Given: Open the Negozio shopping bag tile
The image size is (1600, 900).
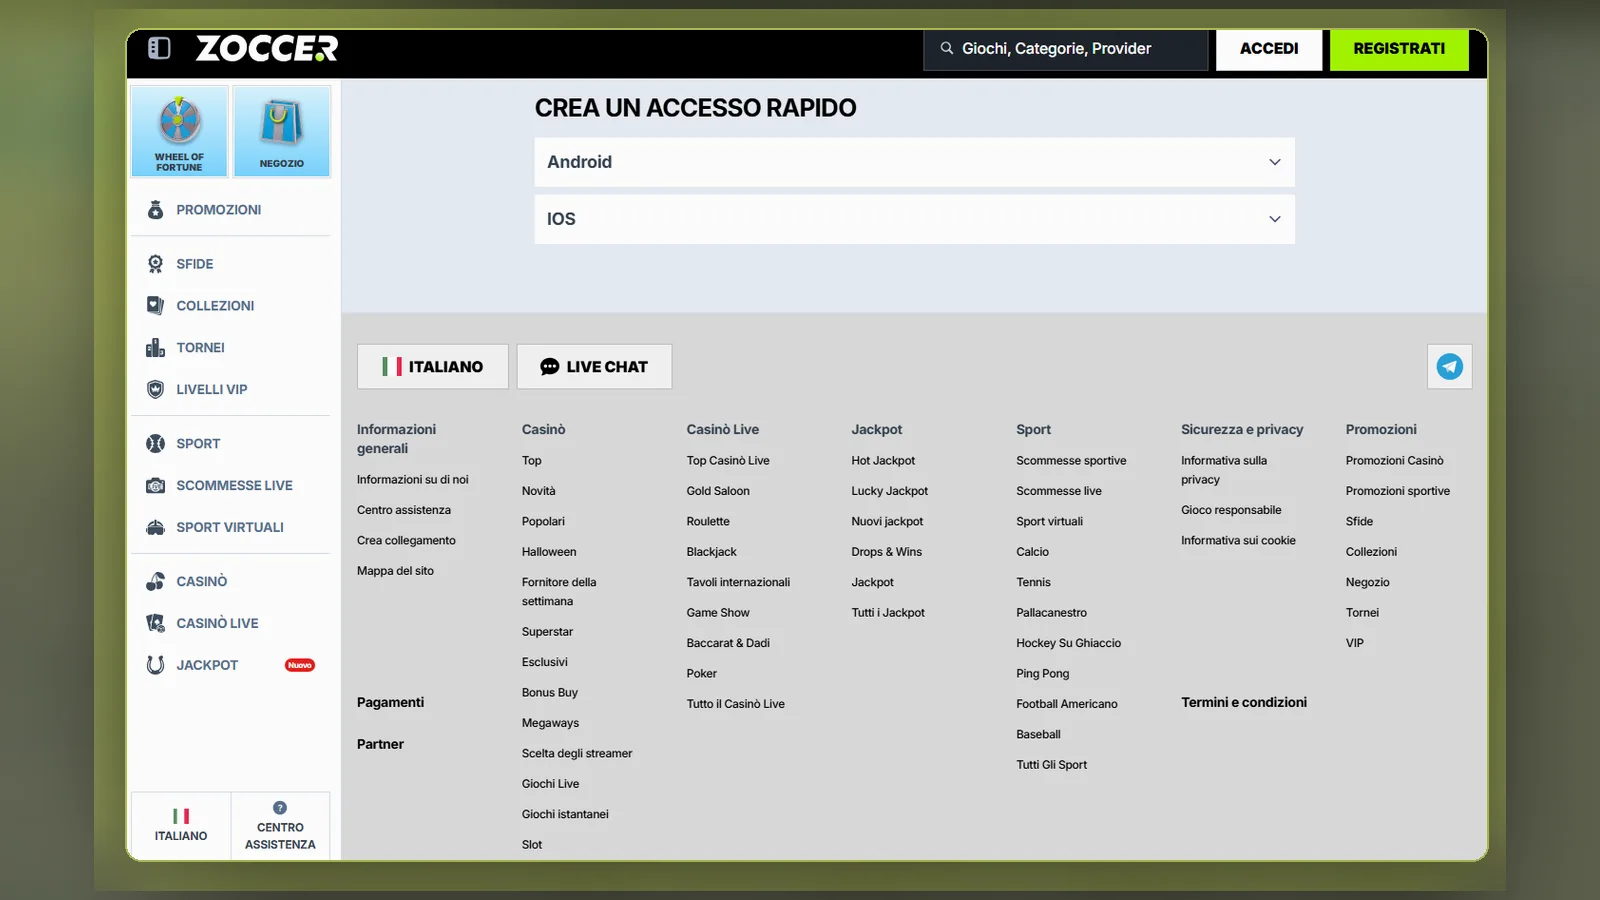Looking at the screenshot, I should (x=282, y=131).
